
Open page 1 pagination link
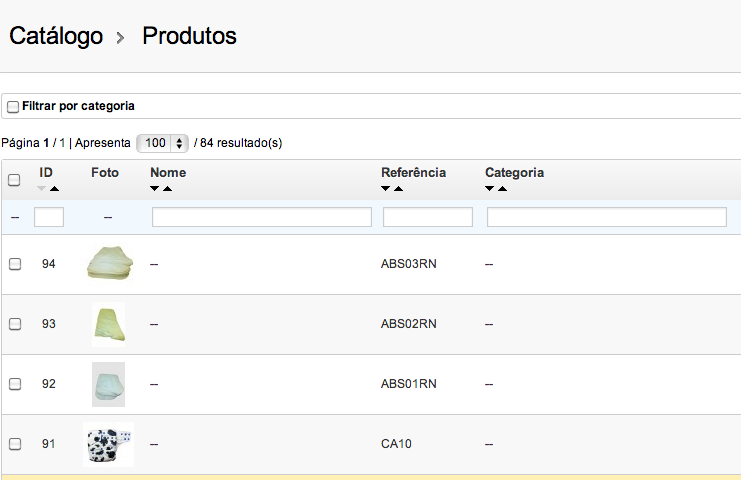62,143
